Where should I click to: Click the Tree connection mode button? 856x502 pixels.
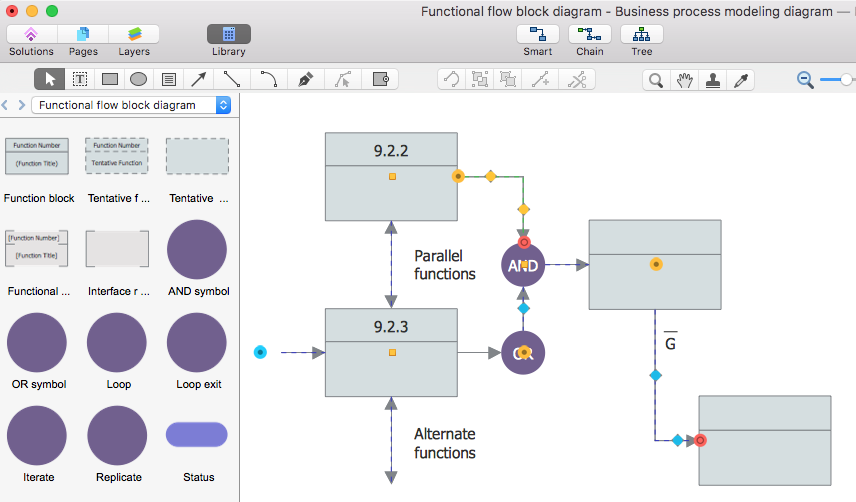click(x=641, y=35)
